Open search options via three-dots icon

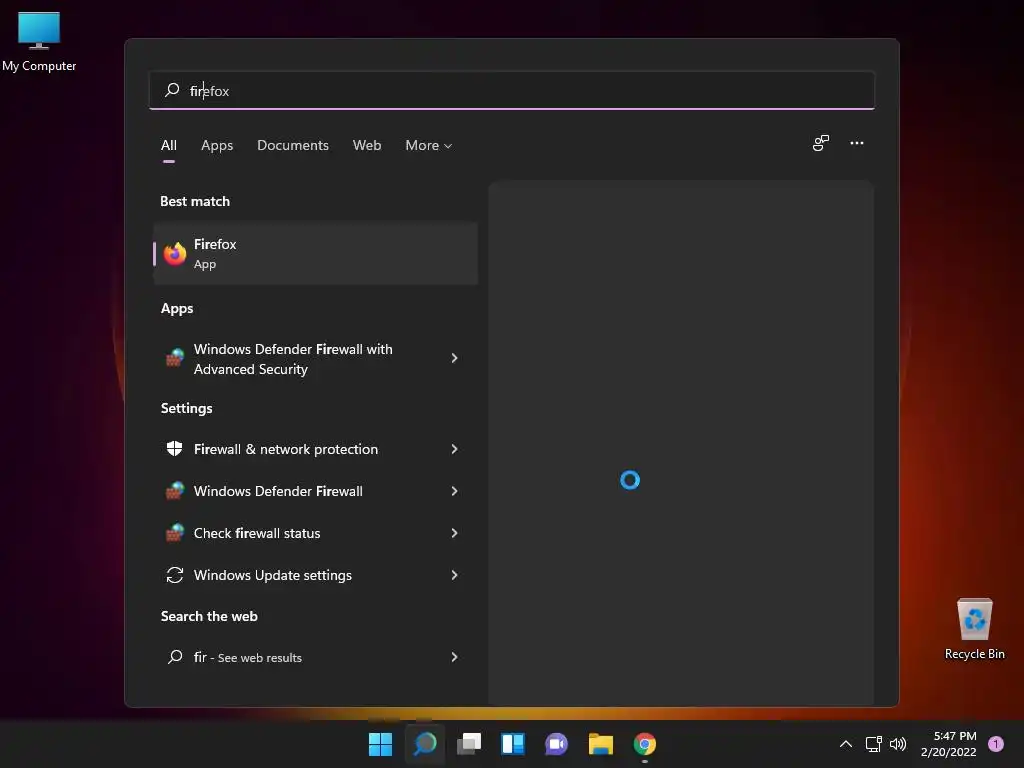point(857,143)
